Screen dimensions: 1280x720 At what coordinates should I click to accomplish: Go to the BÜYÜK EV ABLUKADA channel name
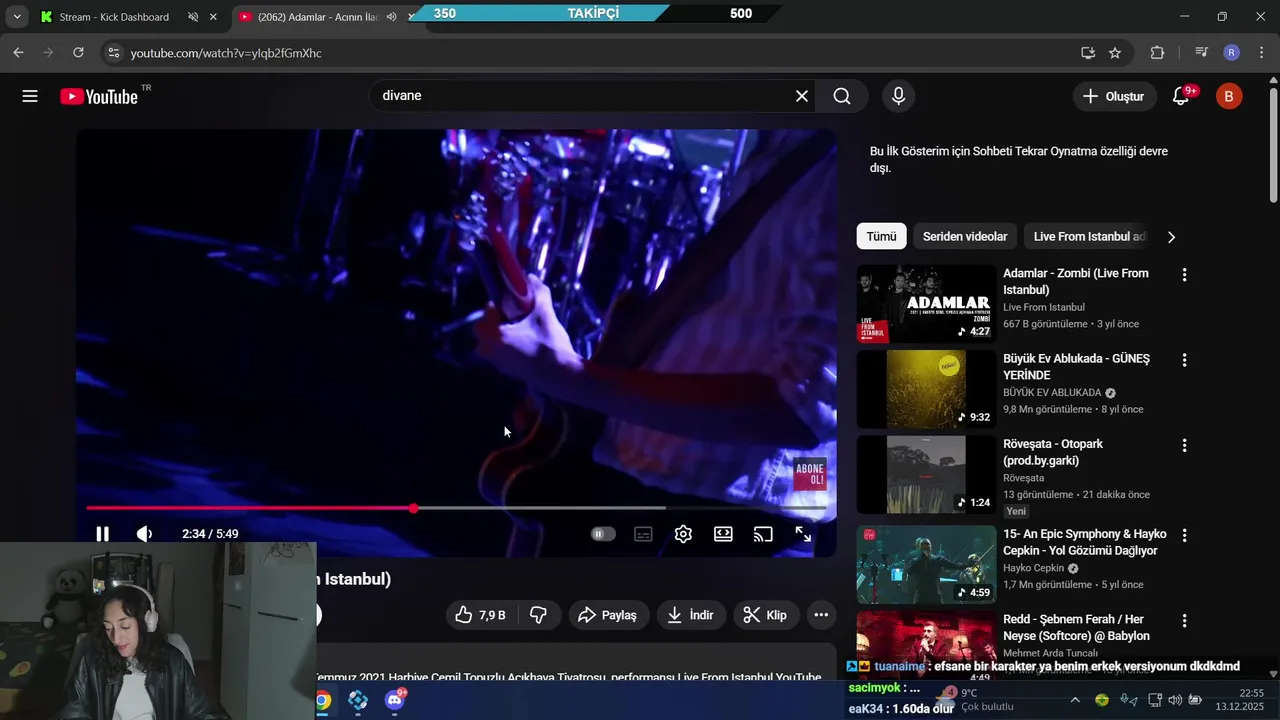(x=1052, y=393)
